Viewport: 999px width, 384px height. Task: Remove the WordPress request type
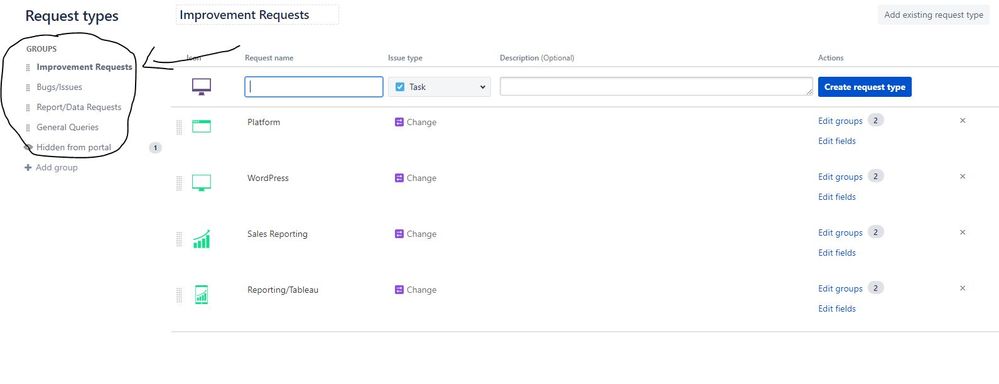963,176
